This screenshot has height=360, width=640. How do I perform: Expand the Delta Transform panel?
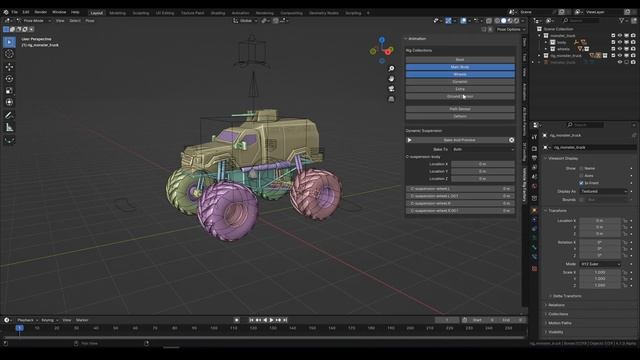tap(550, 296)
